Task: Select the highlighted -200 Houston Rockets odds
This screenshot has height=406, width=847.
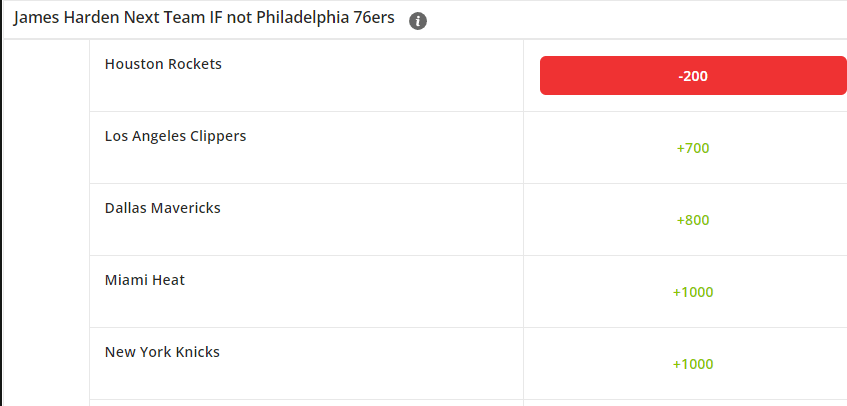Action: 693,76
